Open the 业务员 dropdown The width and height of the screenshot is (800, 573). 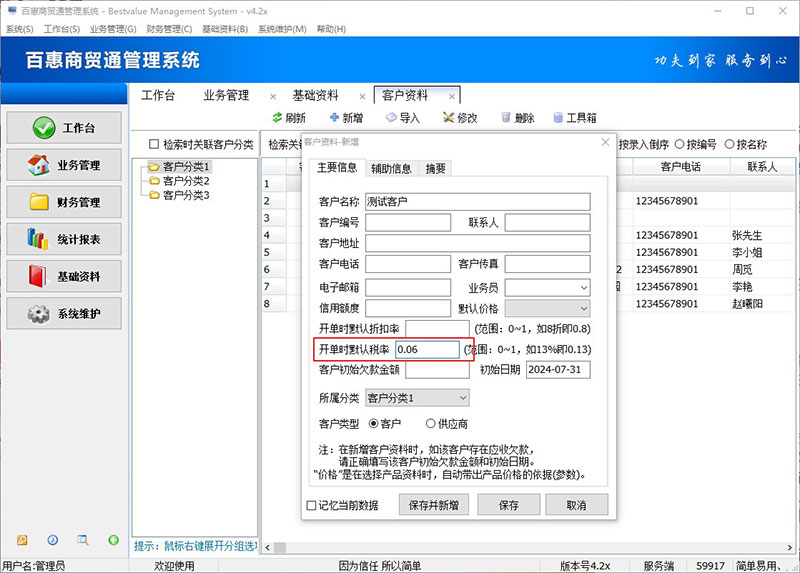pyautogui.click(x=582, y=287)
